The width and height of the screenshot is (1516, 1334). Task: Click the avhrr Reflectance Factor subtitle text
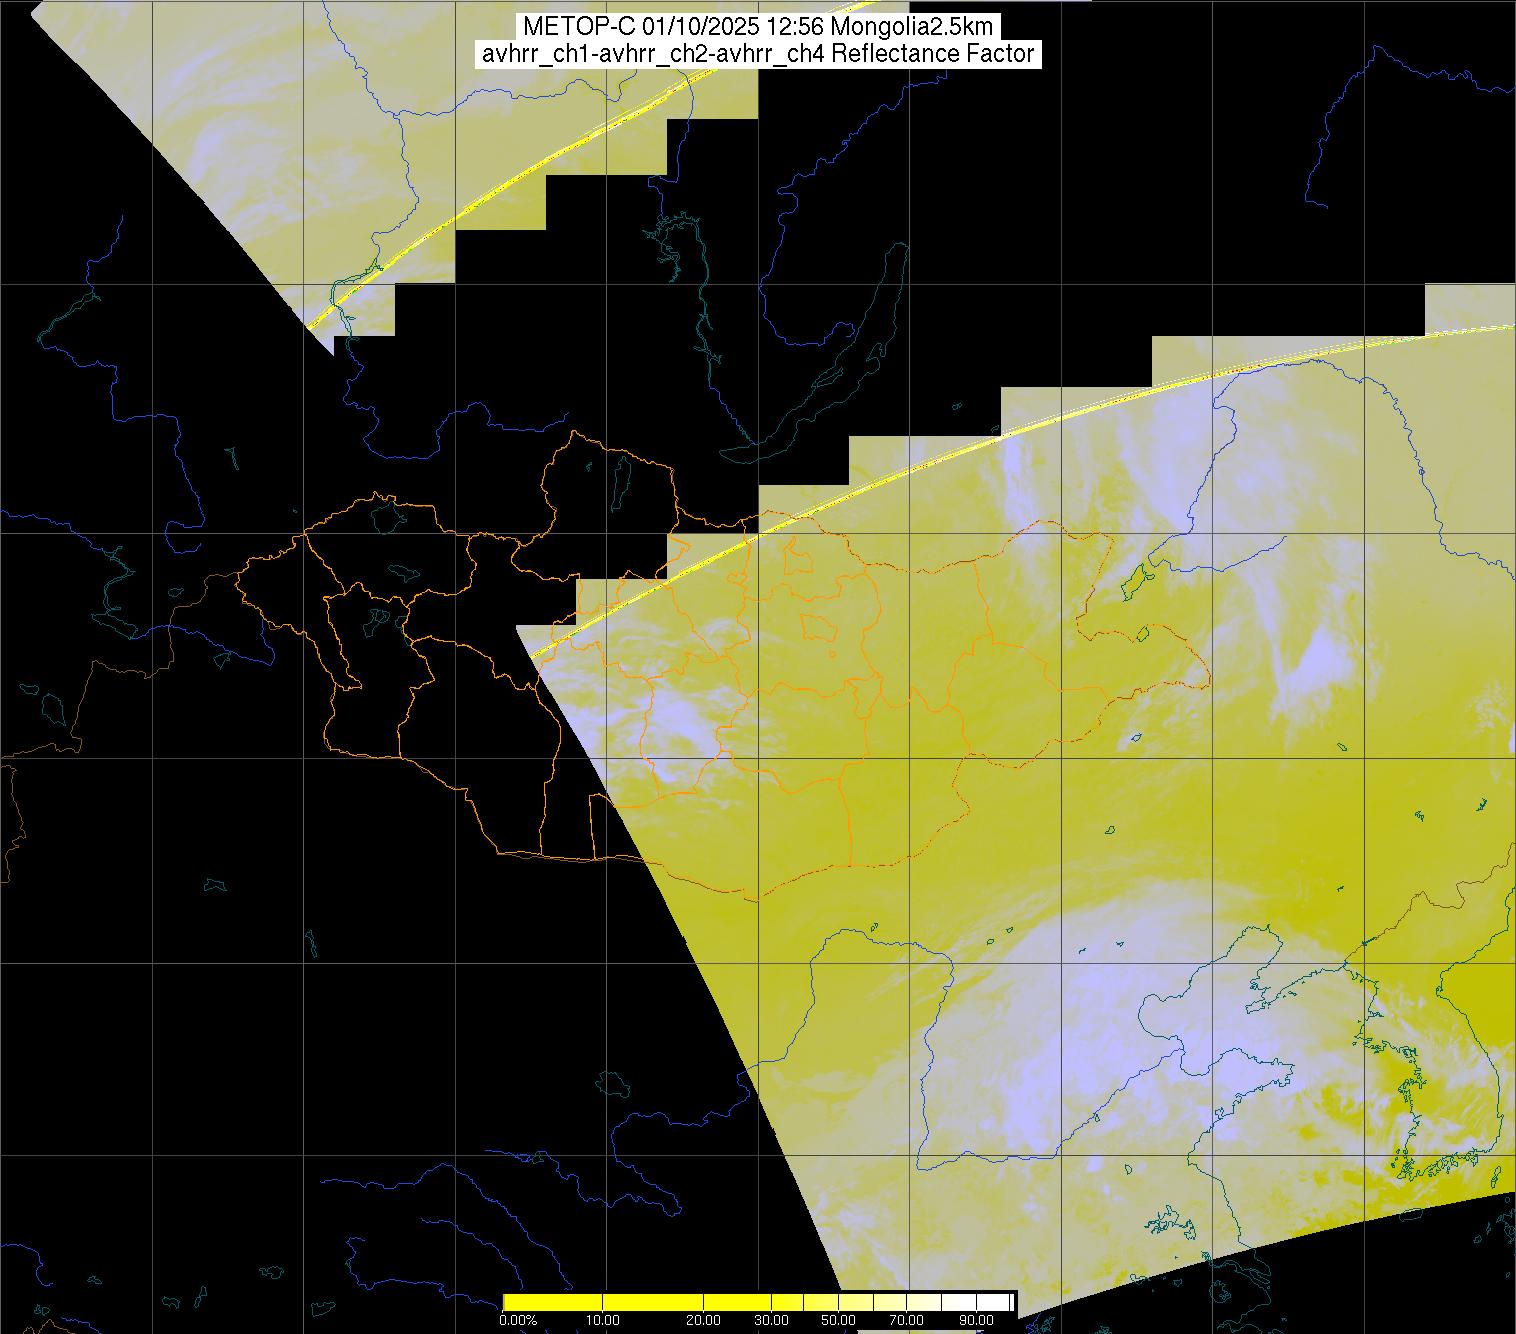757,54
